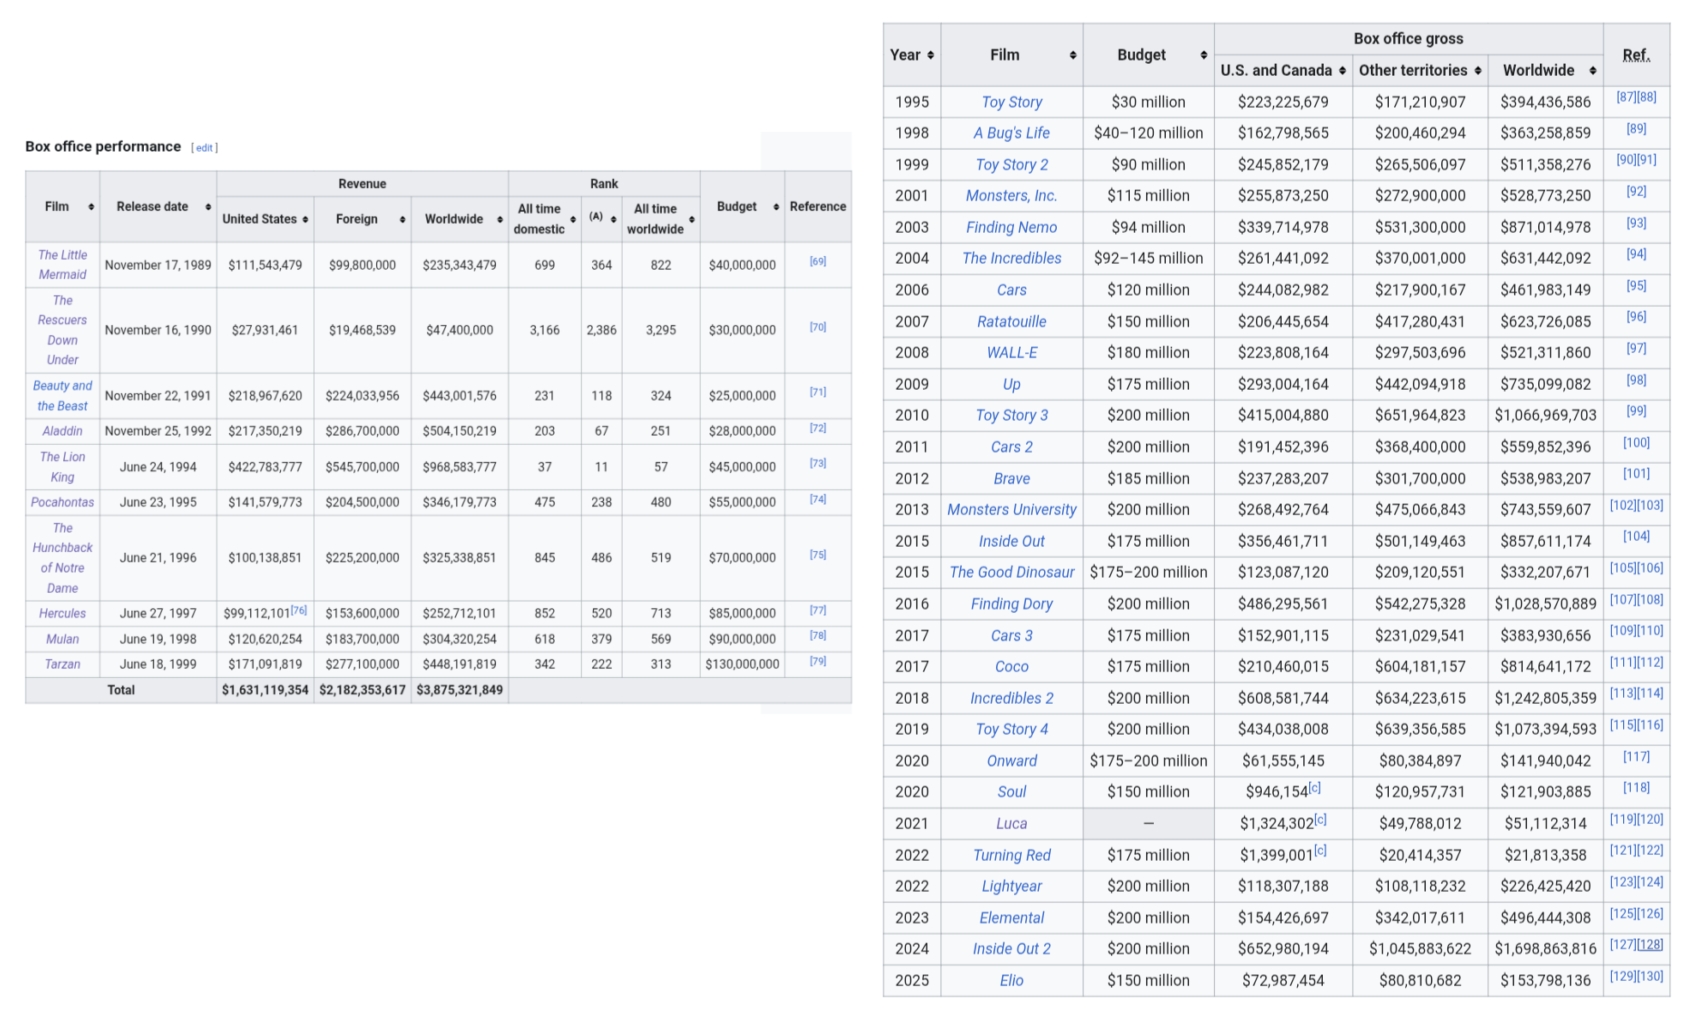Sort by U.S. and Canada gross

click(1342, 70)
